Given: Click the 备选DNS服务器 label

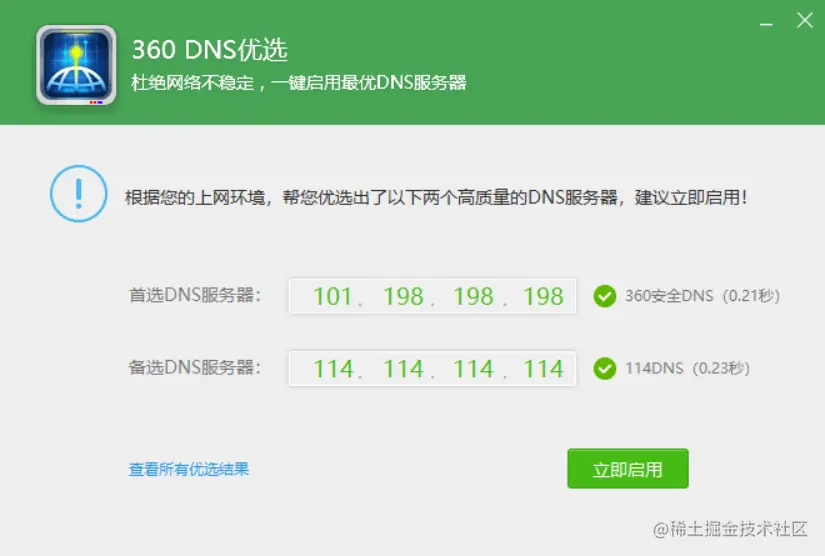Looking at the screenshot, I should [x=195, y=367].
